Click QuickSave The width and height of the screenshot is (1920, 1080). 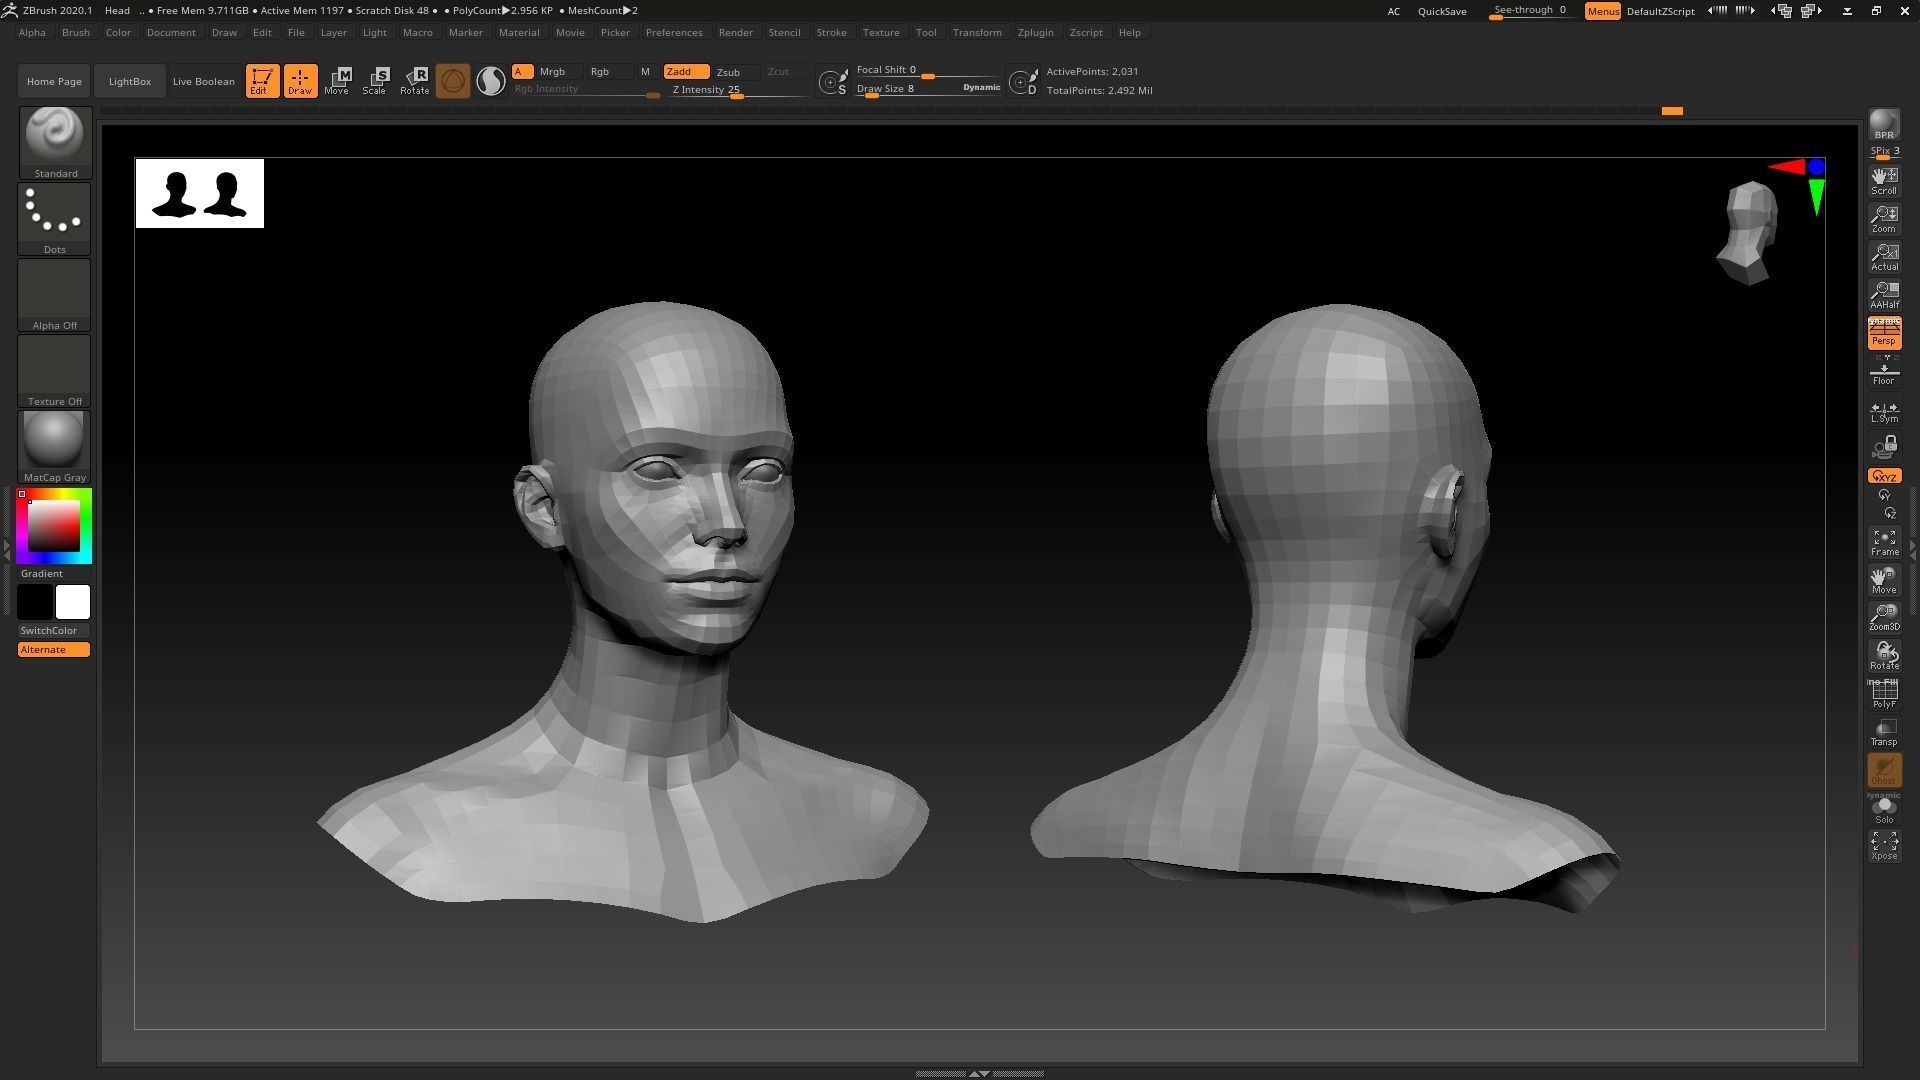click(1442, 11)
